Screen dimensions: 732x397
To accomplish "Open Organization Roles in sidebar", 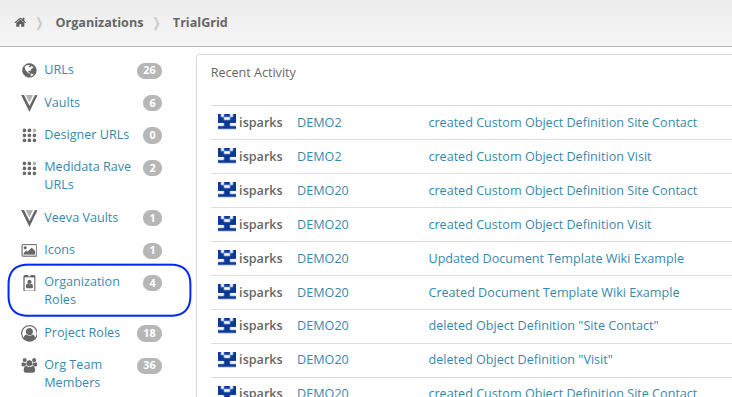I will 82,291.
